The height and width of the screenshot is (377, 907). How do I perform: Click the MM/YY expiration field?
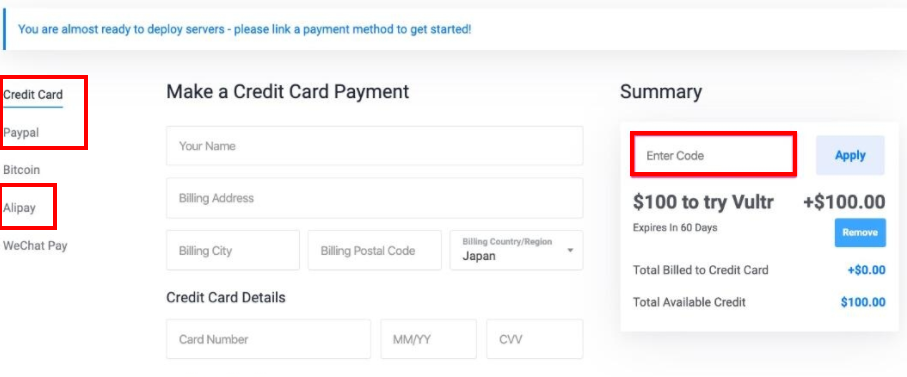pyautogui.click(x=429, y=339)
